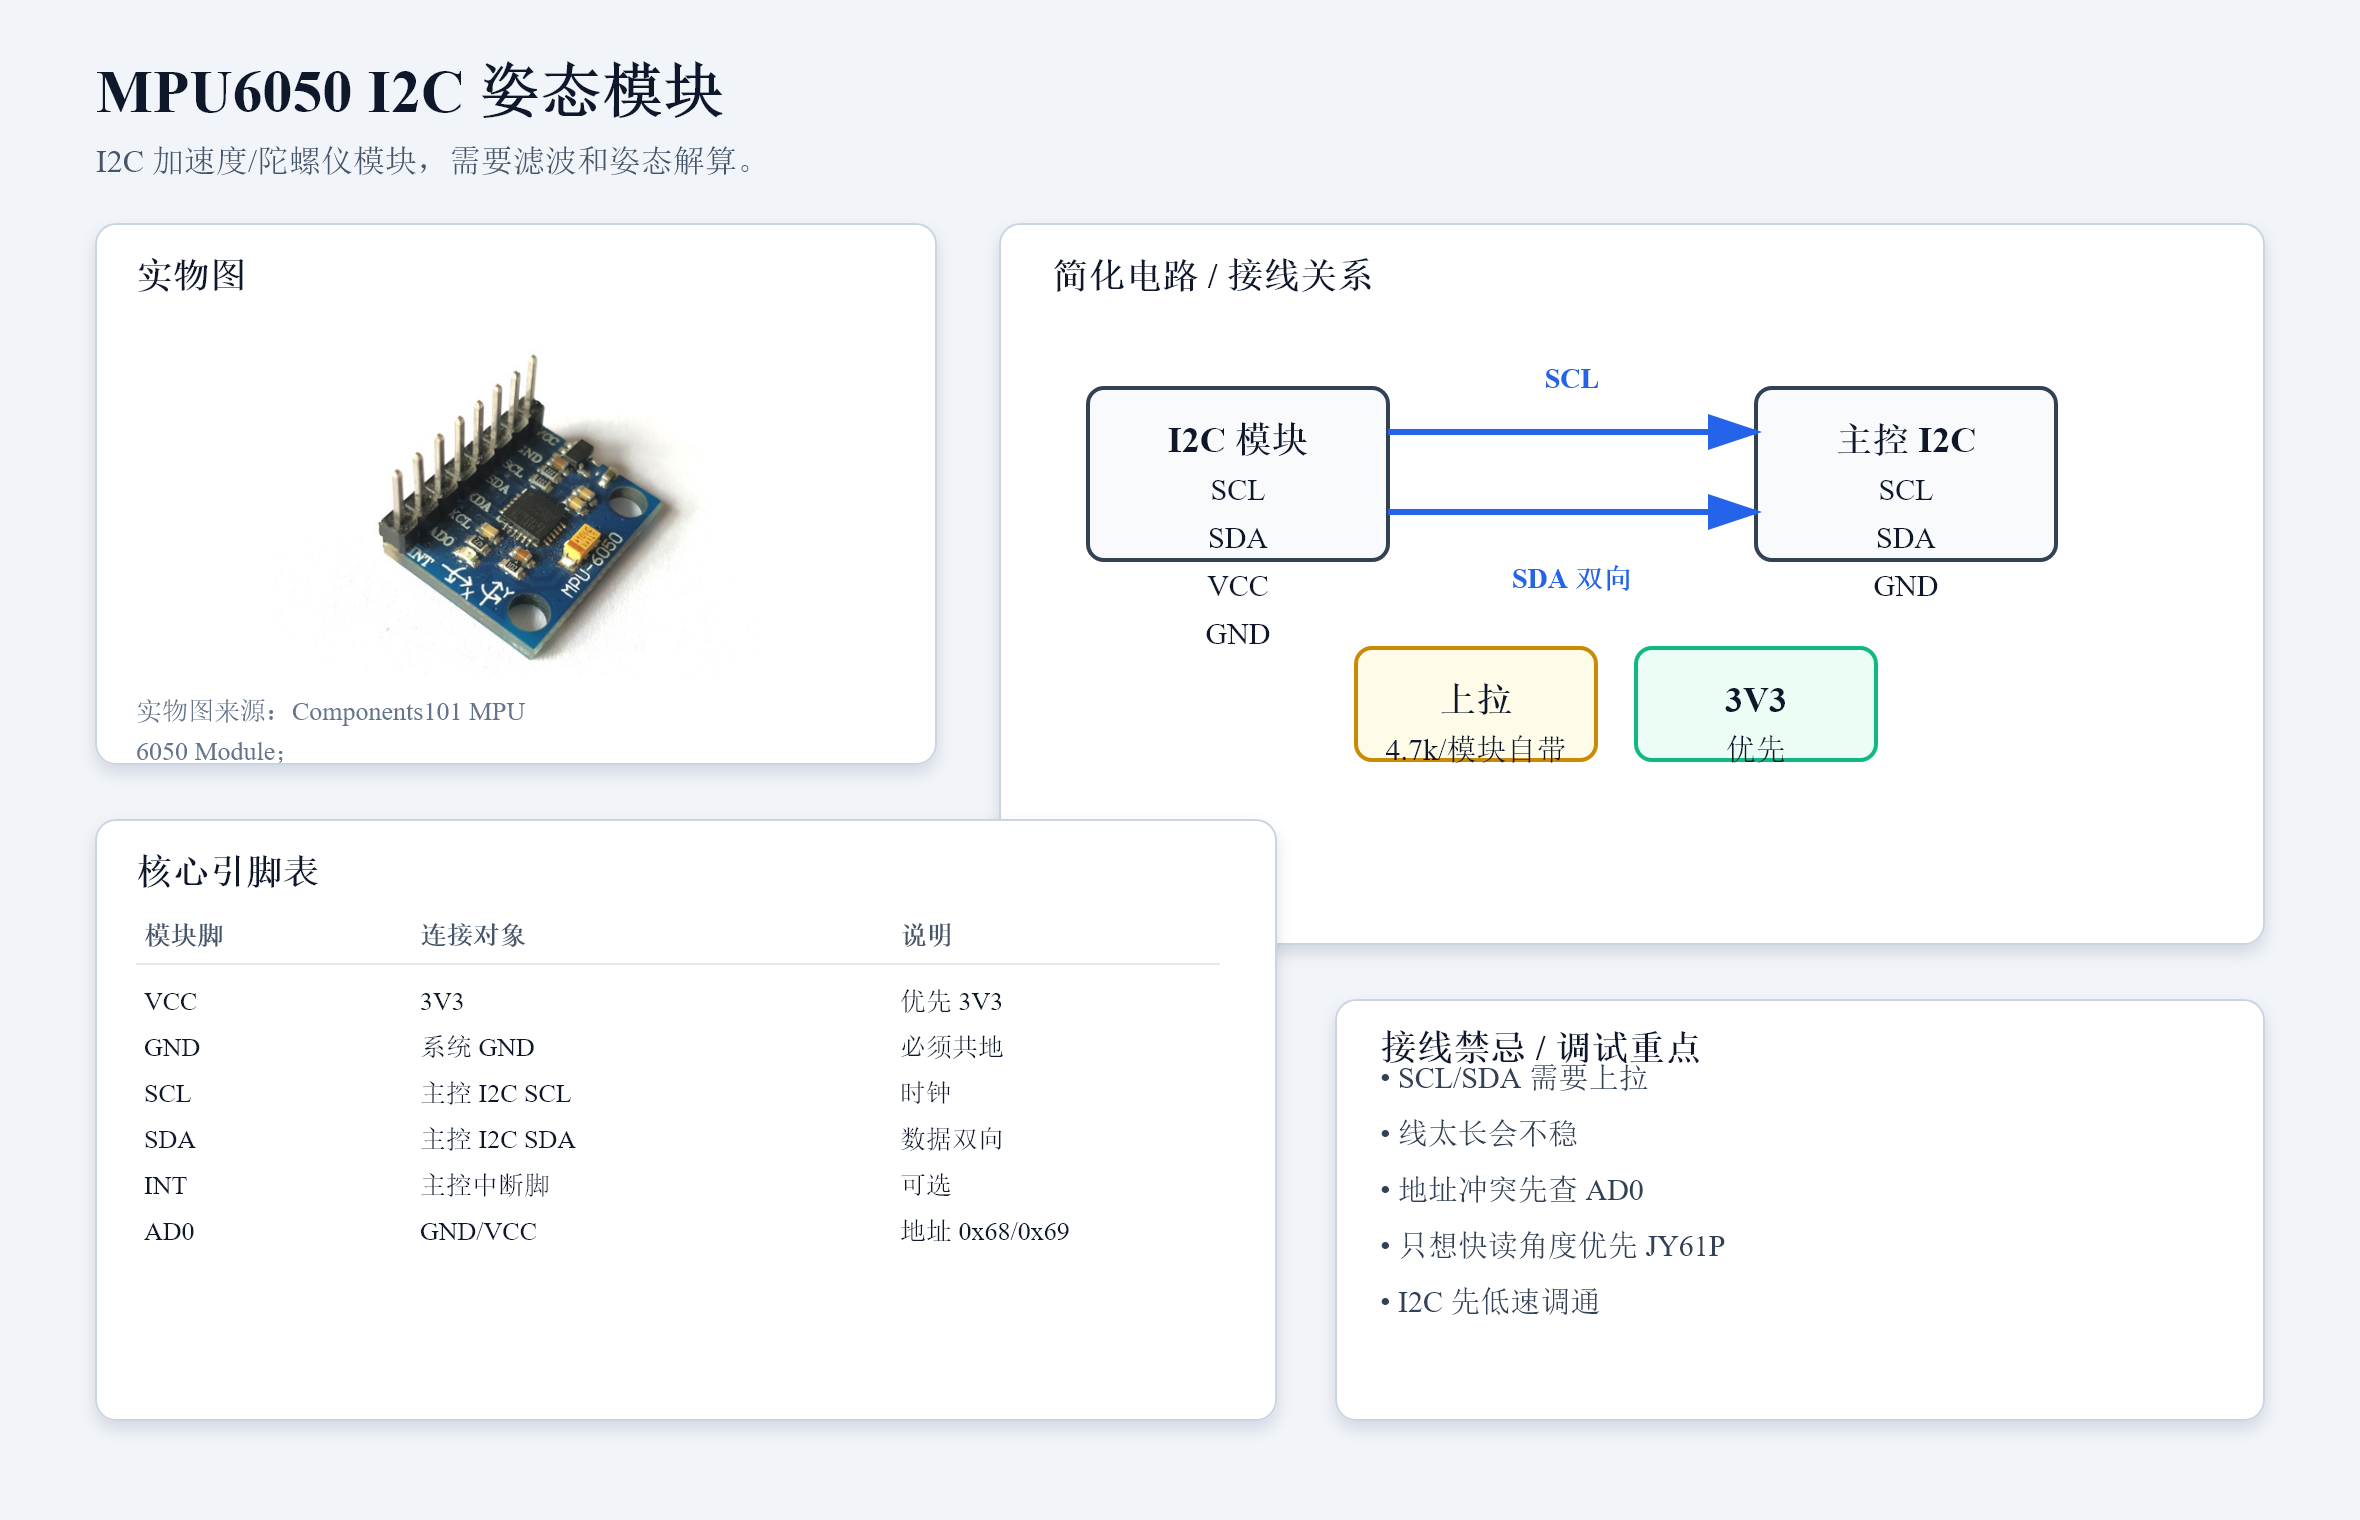Click the "优先 3V3" description cell
2360x1520 pixels.
pos(951,1001)
